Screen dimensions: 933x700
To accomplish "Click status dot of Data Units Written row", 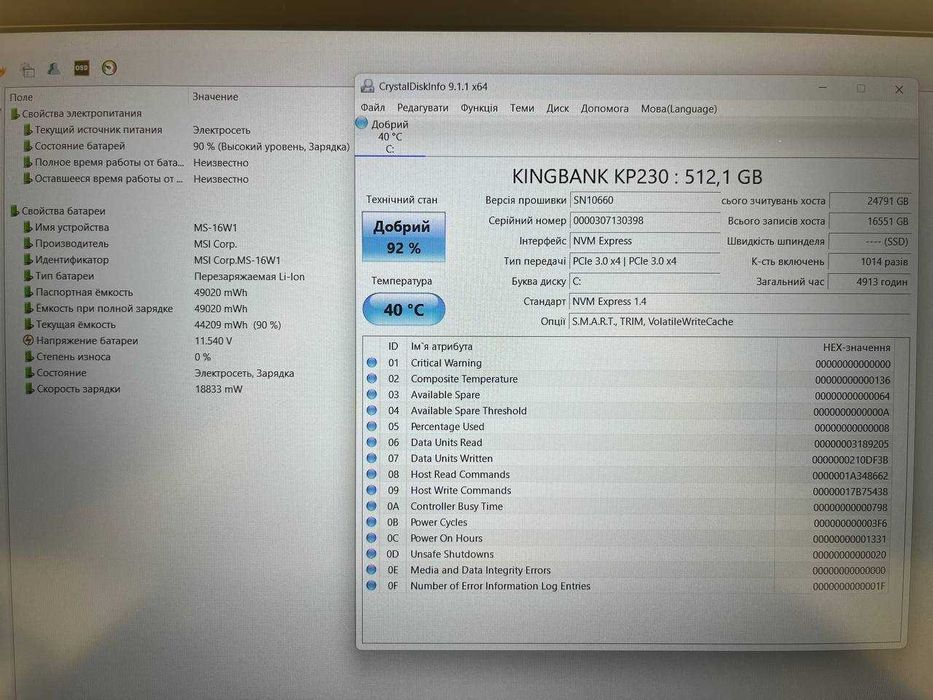I will coord(372,458).
